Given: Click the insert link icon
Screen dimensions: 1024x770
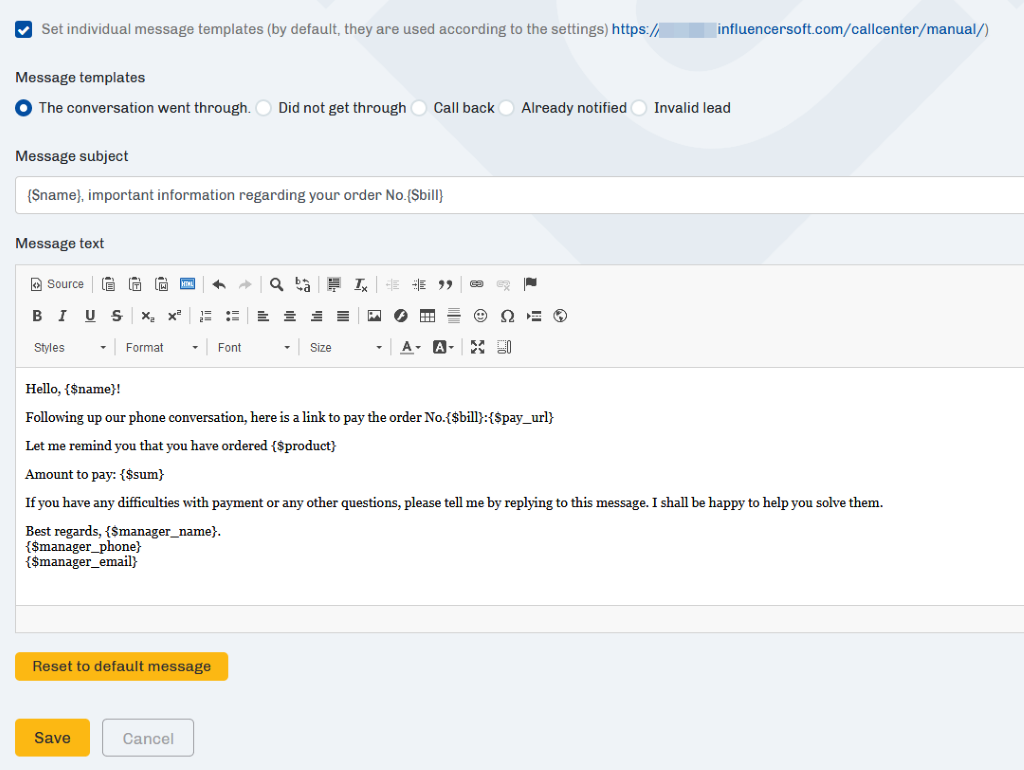Looking at the screenshot, I should click(x=477, y=284).
